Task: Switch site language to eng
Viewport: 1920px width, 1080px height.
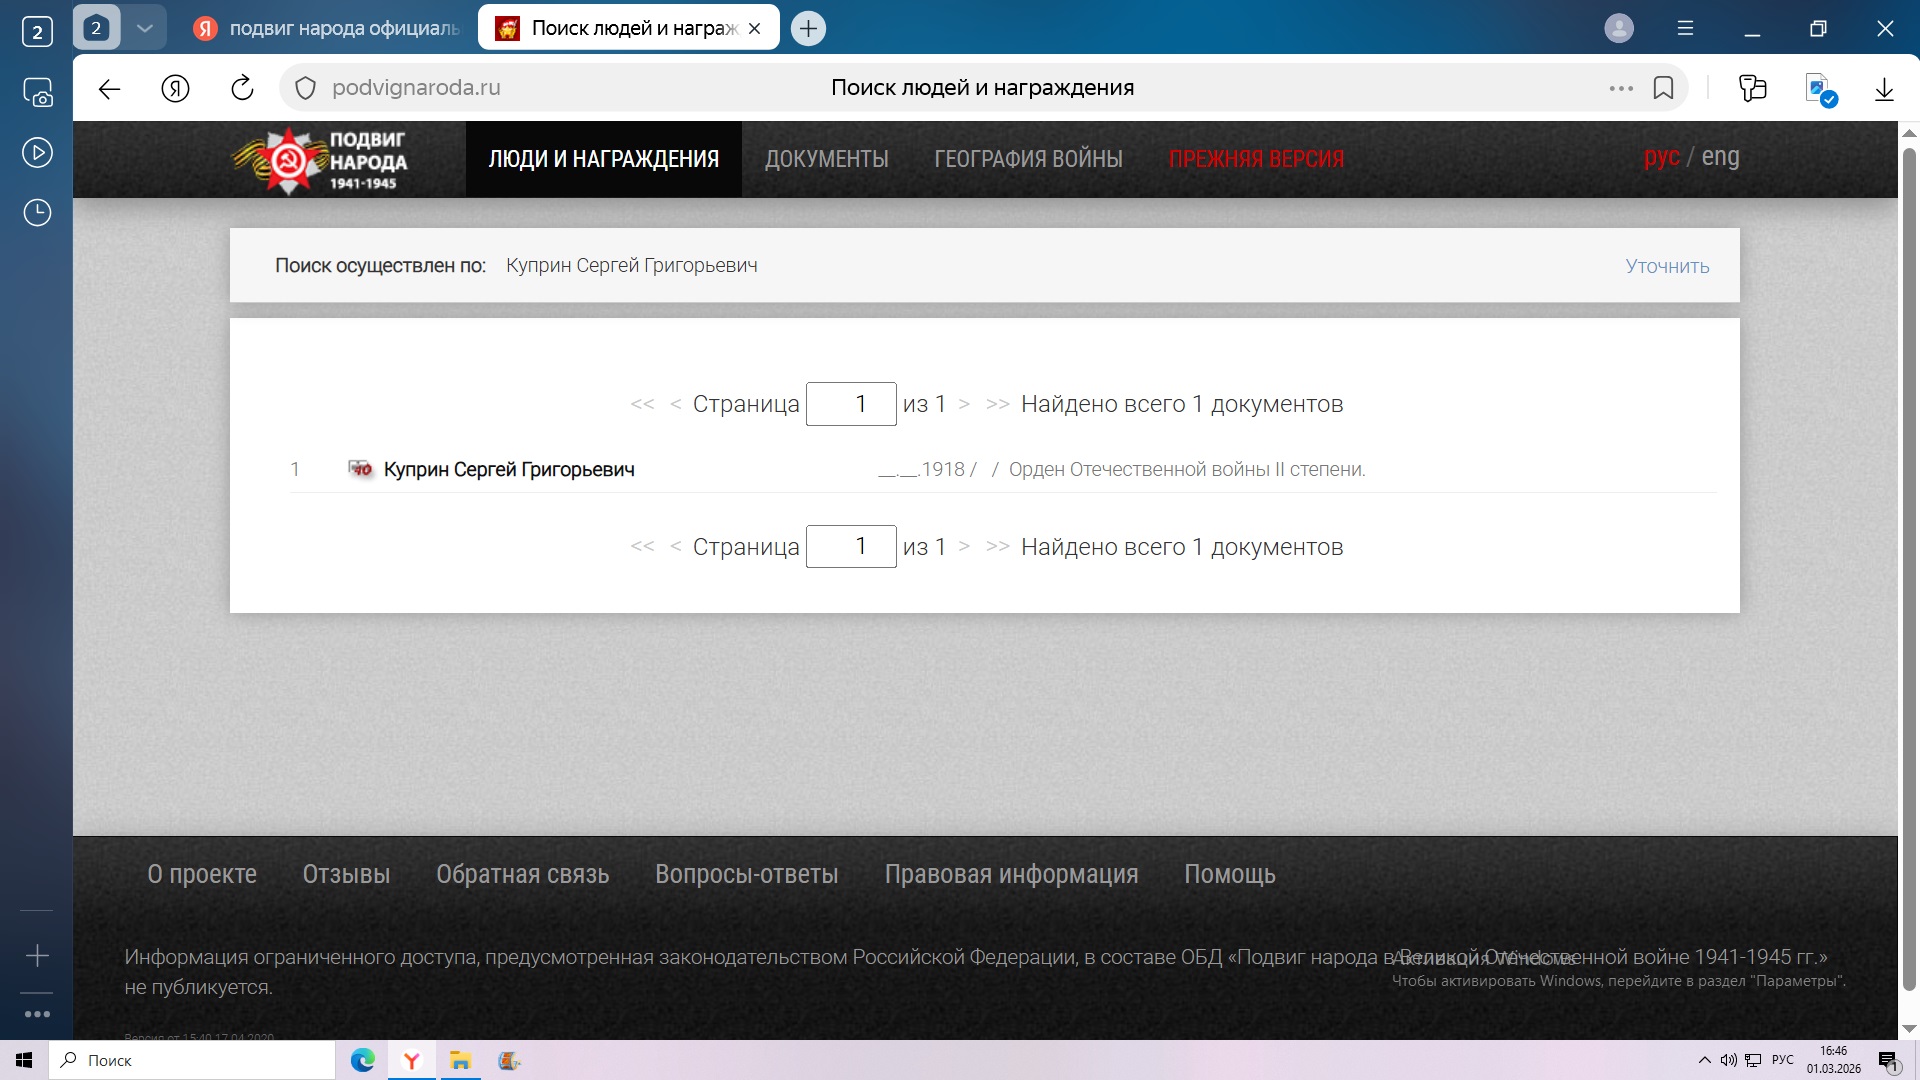Action: [x=1720, y=157]
